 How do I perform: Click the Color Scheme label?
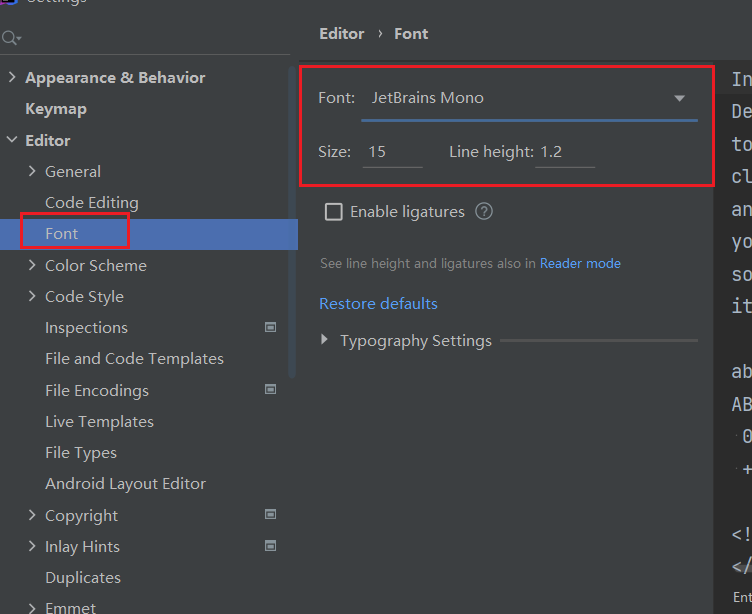[x=96, y=265]
